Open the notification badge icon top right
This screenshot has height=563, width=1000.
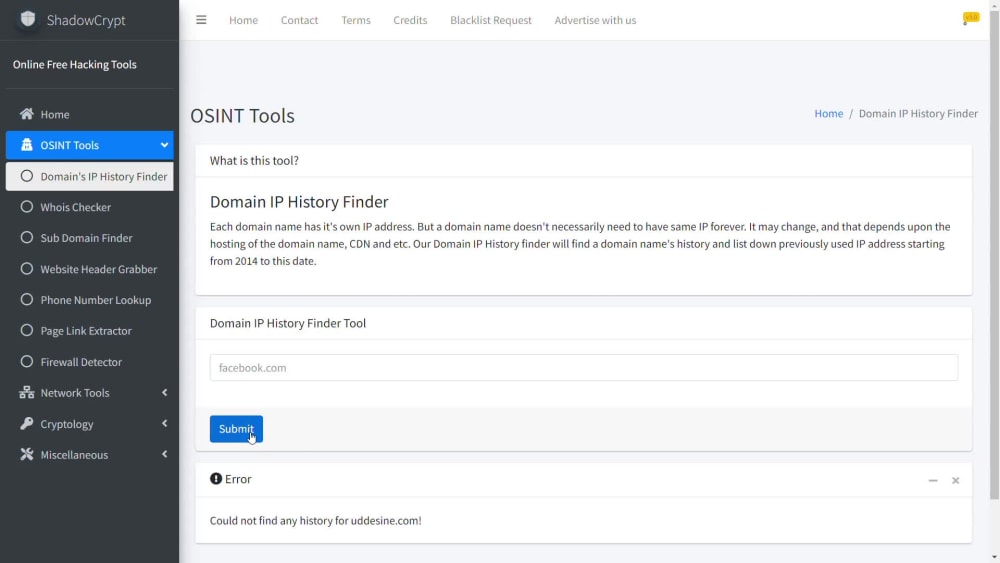pyautogui.click(x=970, y=18)
